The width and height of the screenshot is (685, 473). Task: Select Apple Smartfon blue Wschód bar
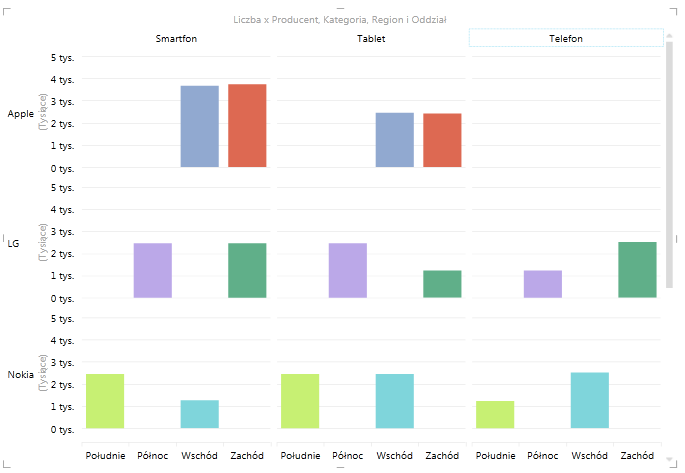click(x=199, y=127)
